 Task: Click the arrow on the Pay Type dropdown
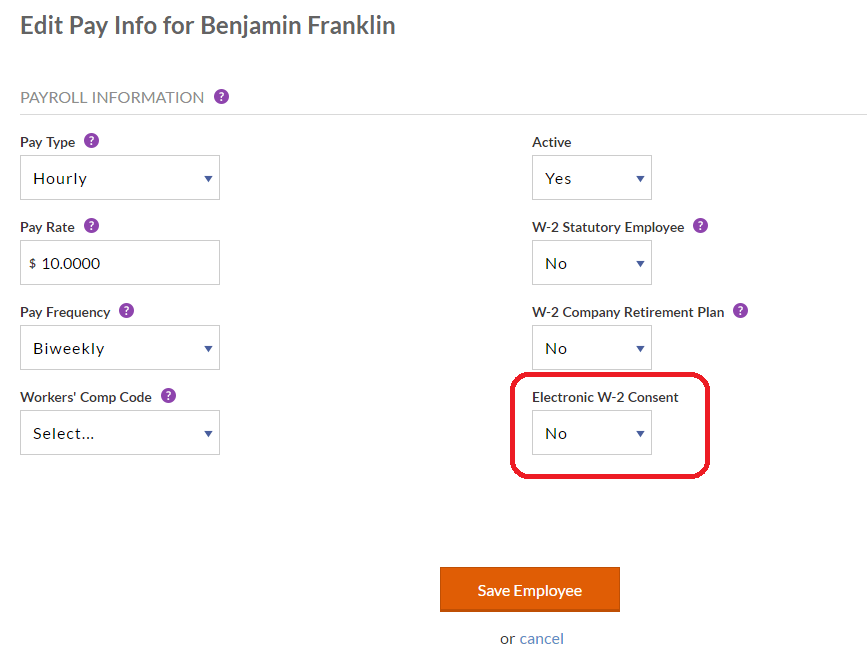(208, 179)
